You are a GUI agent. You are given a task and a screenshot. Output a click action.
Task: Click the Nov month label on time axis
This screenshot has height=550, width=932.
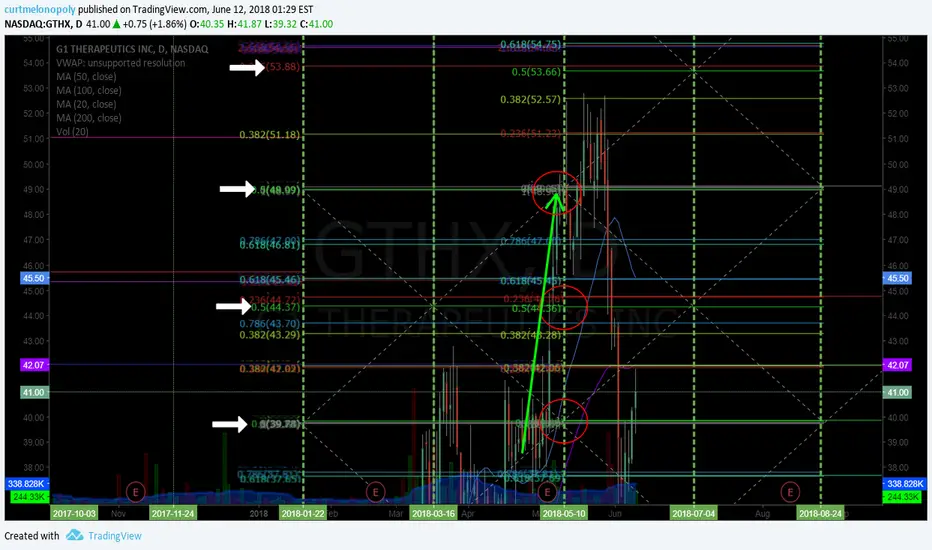[118, 513]
